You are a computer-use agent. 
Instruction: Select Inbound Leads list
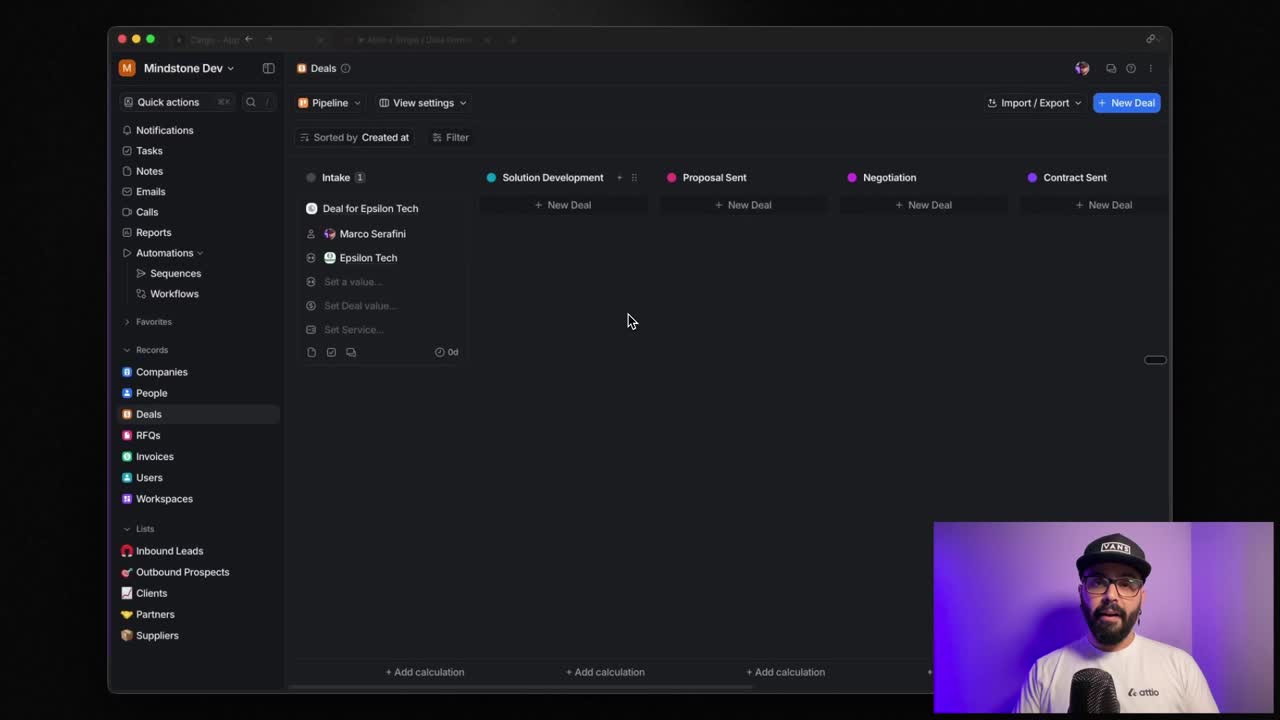coord(169,551)
